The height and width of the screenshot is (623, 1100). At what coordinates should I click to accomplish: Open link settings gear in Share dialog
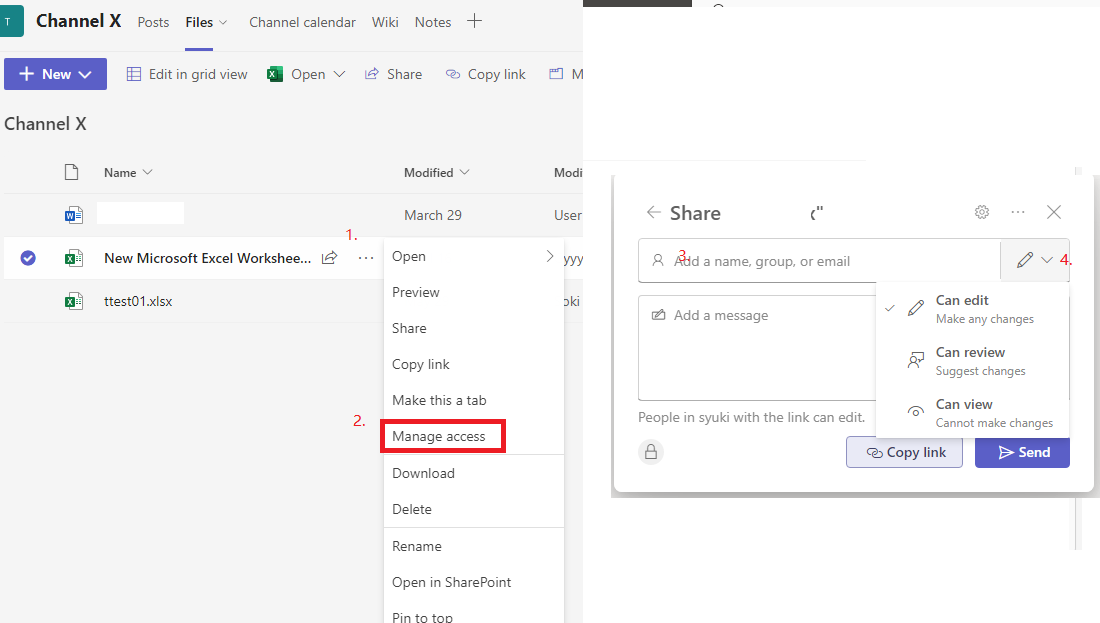coord(981,212)
